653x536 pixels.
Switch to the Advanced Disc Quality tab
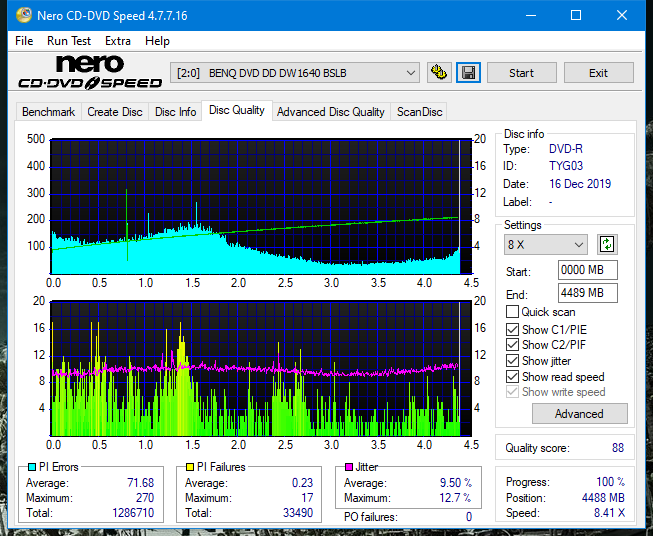(331, 112)
